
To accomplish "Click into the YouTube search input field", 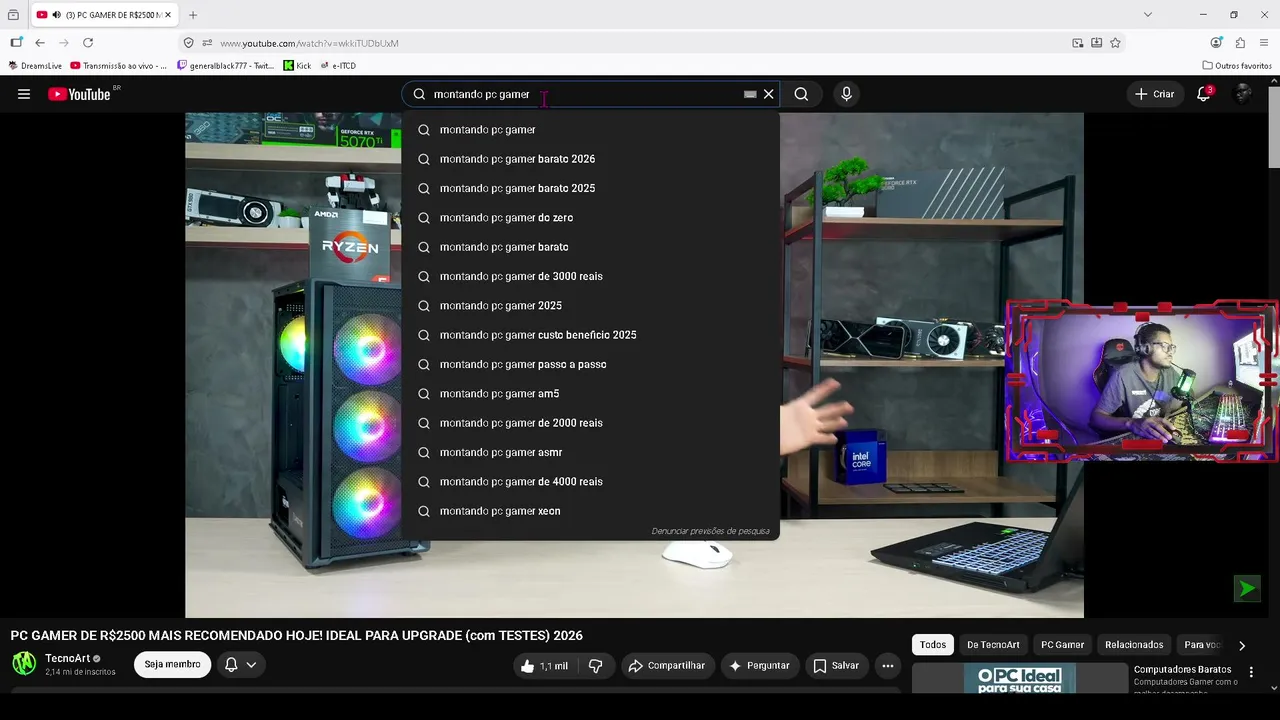I will [x=585, y=94].
